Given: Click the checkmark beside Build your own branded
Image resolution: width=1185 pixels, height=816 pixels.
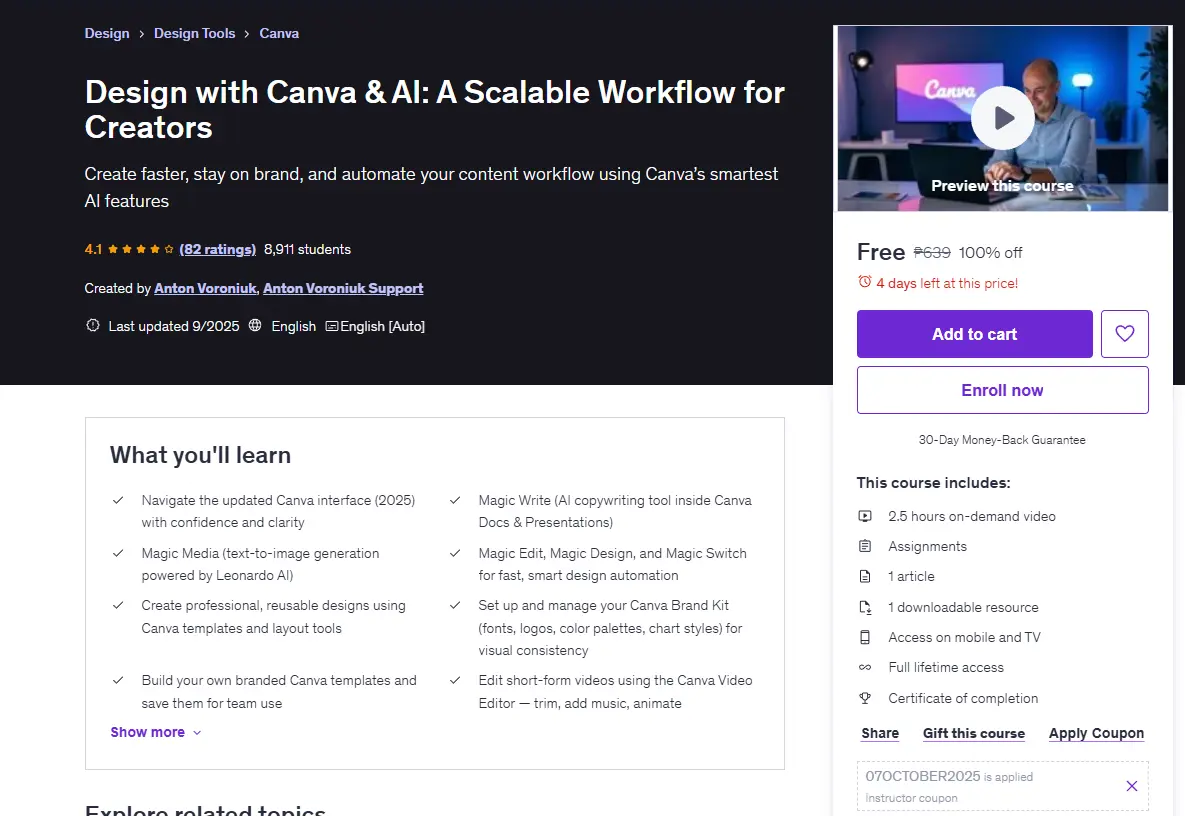Looking at the screenshot, I should point(118,680).
